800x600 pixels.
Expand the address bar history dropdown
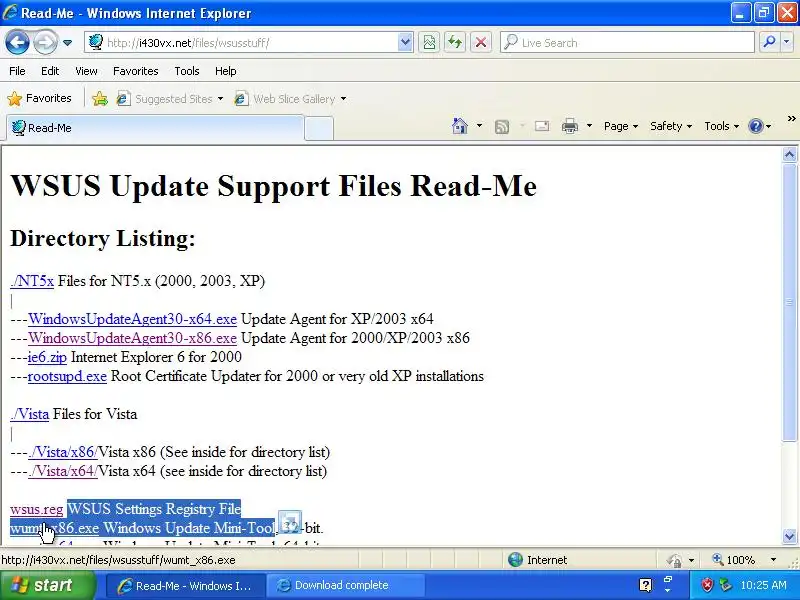405,42
